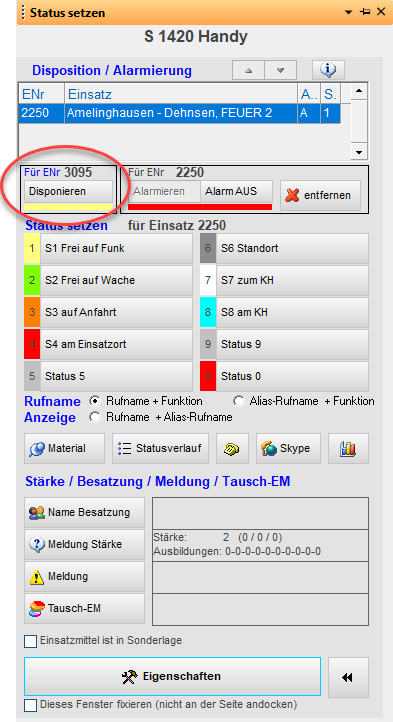
Task: Open the bar chart statistics icon
Action: pos(348,448)
